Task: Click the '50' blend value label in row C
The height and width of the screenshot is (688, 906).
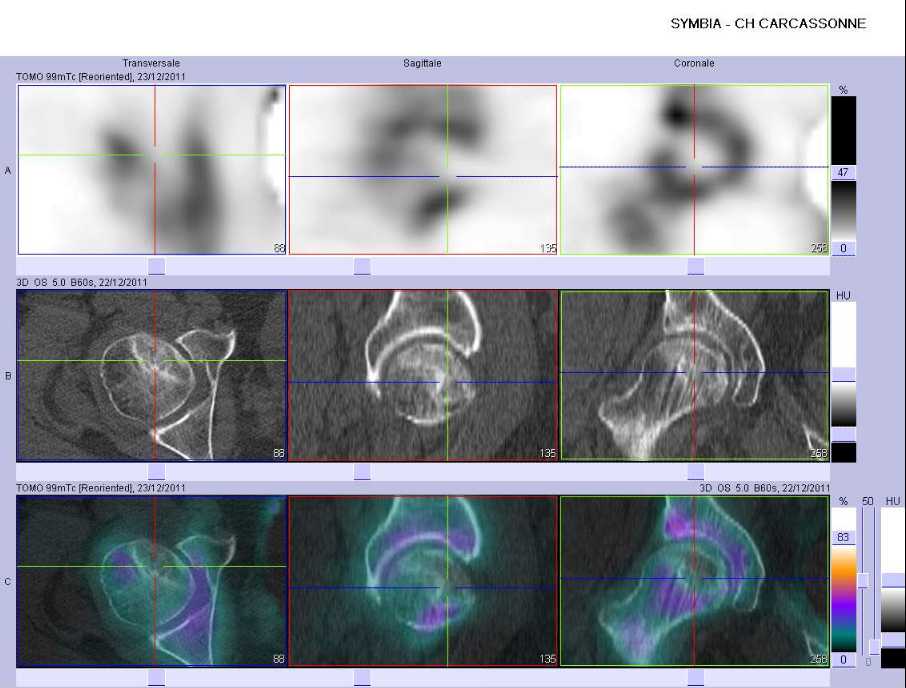Action: pyautogui.click(x=867, y=501)
